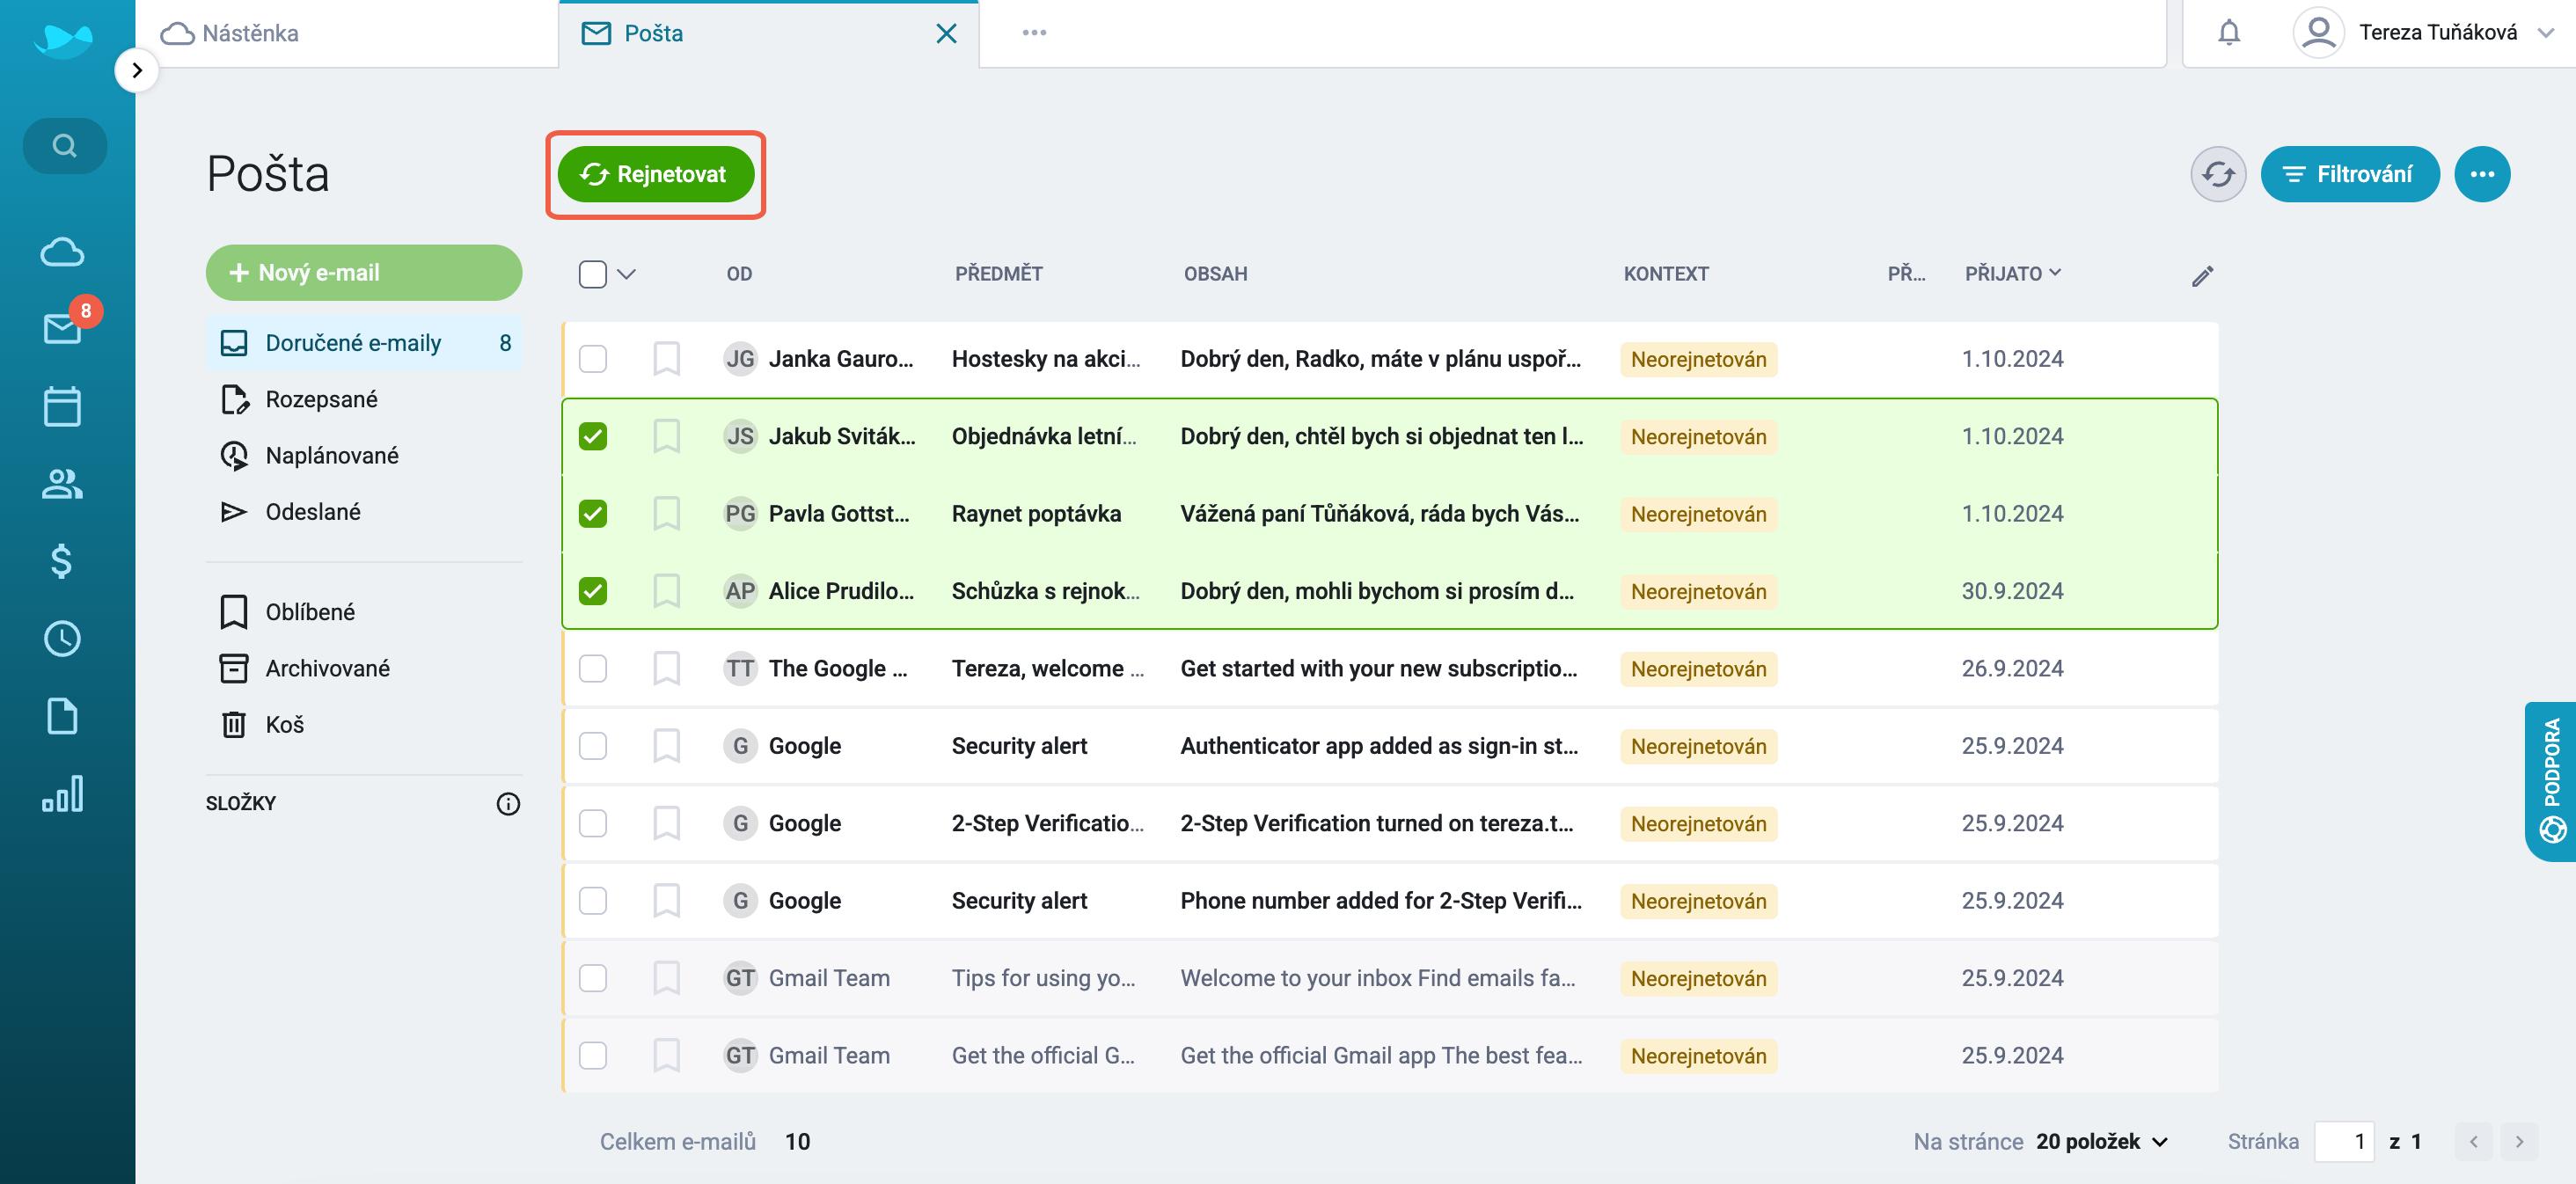Open the Koš trash folder
The image size is (2576, 1184).
click(x=364, y=724)
